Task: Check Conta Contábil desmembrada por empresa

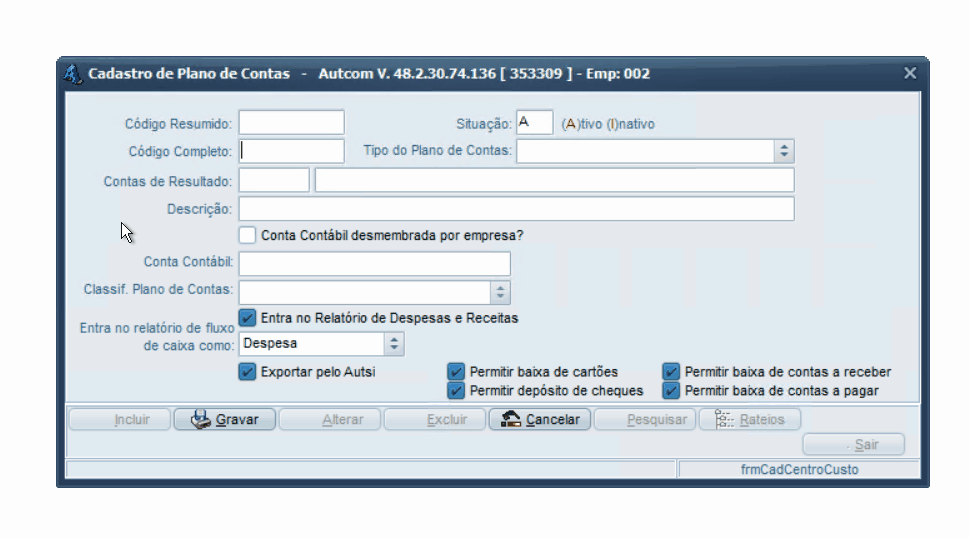Action: pyautogui.click(x=247, y=235)
